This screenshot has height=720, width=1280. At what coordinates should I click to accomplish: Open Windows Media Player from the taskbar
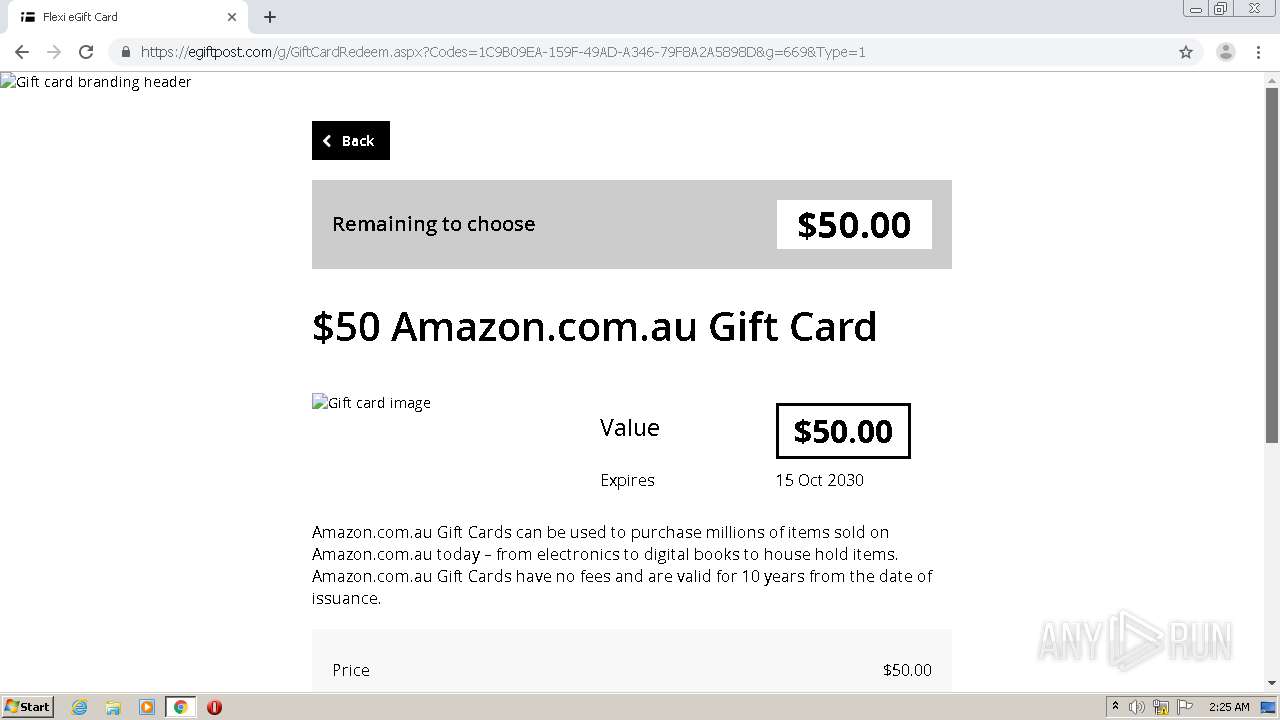pyautogui.click(x=147, y=707)
